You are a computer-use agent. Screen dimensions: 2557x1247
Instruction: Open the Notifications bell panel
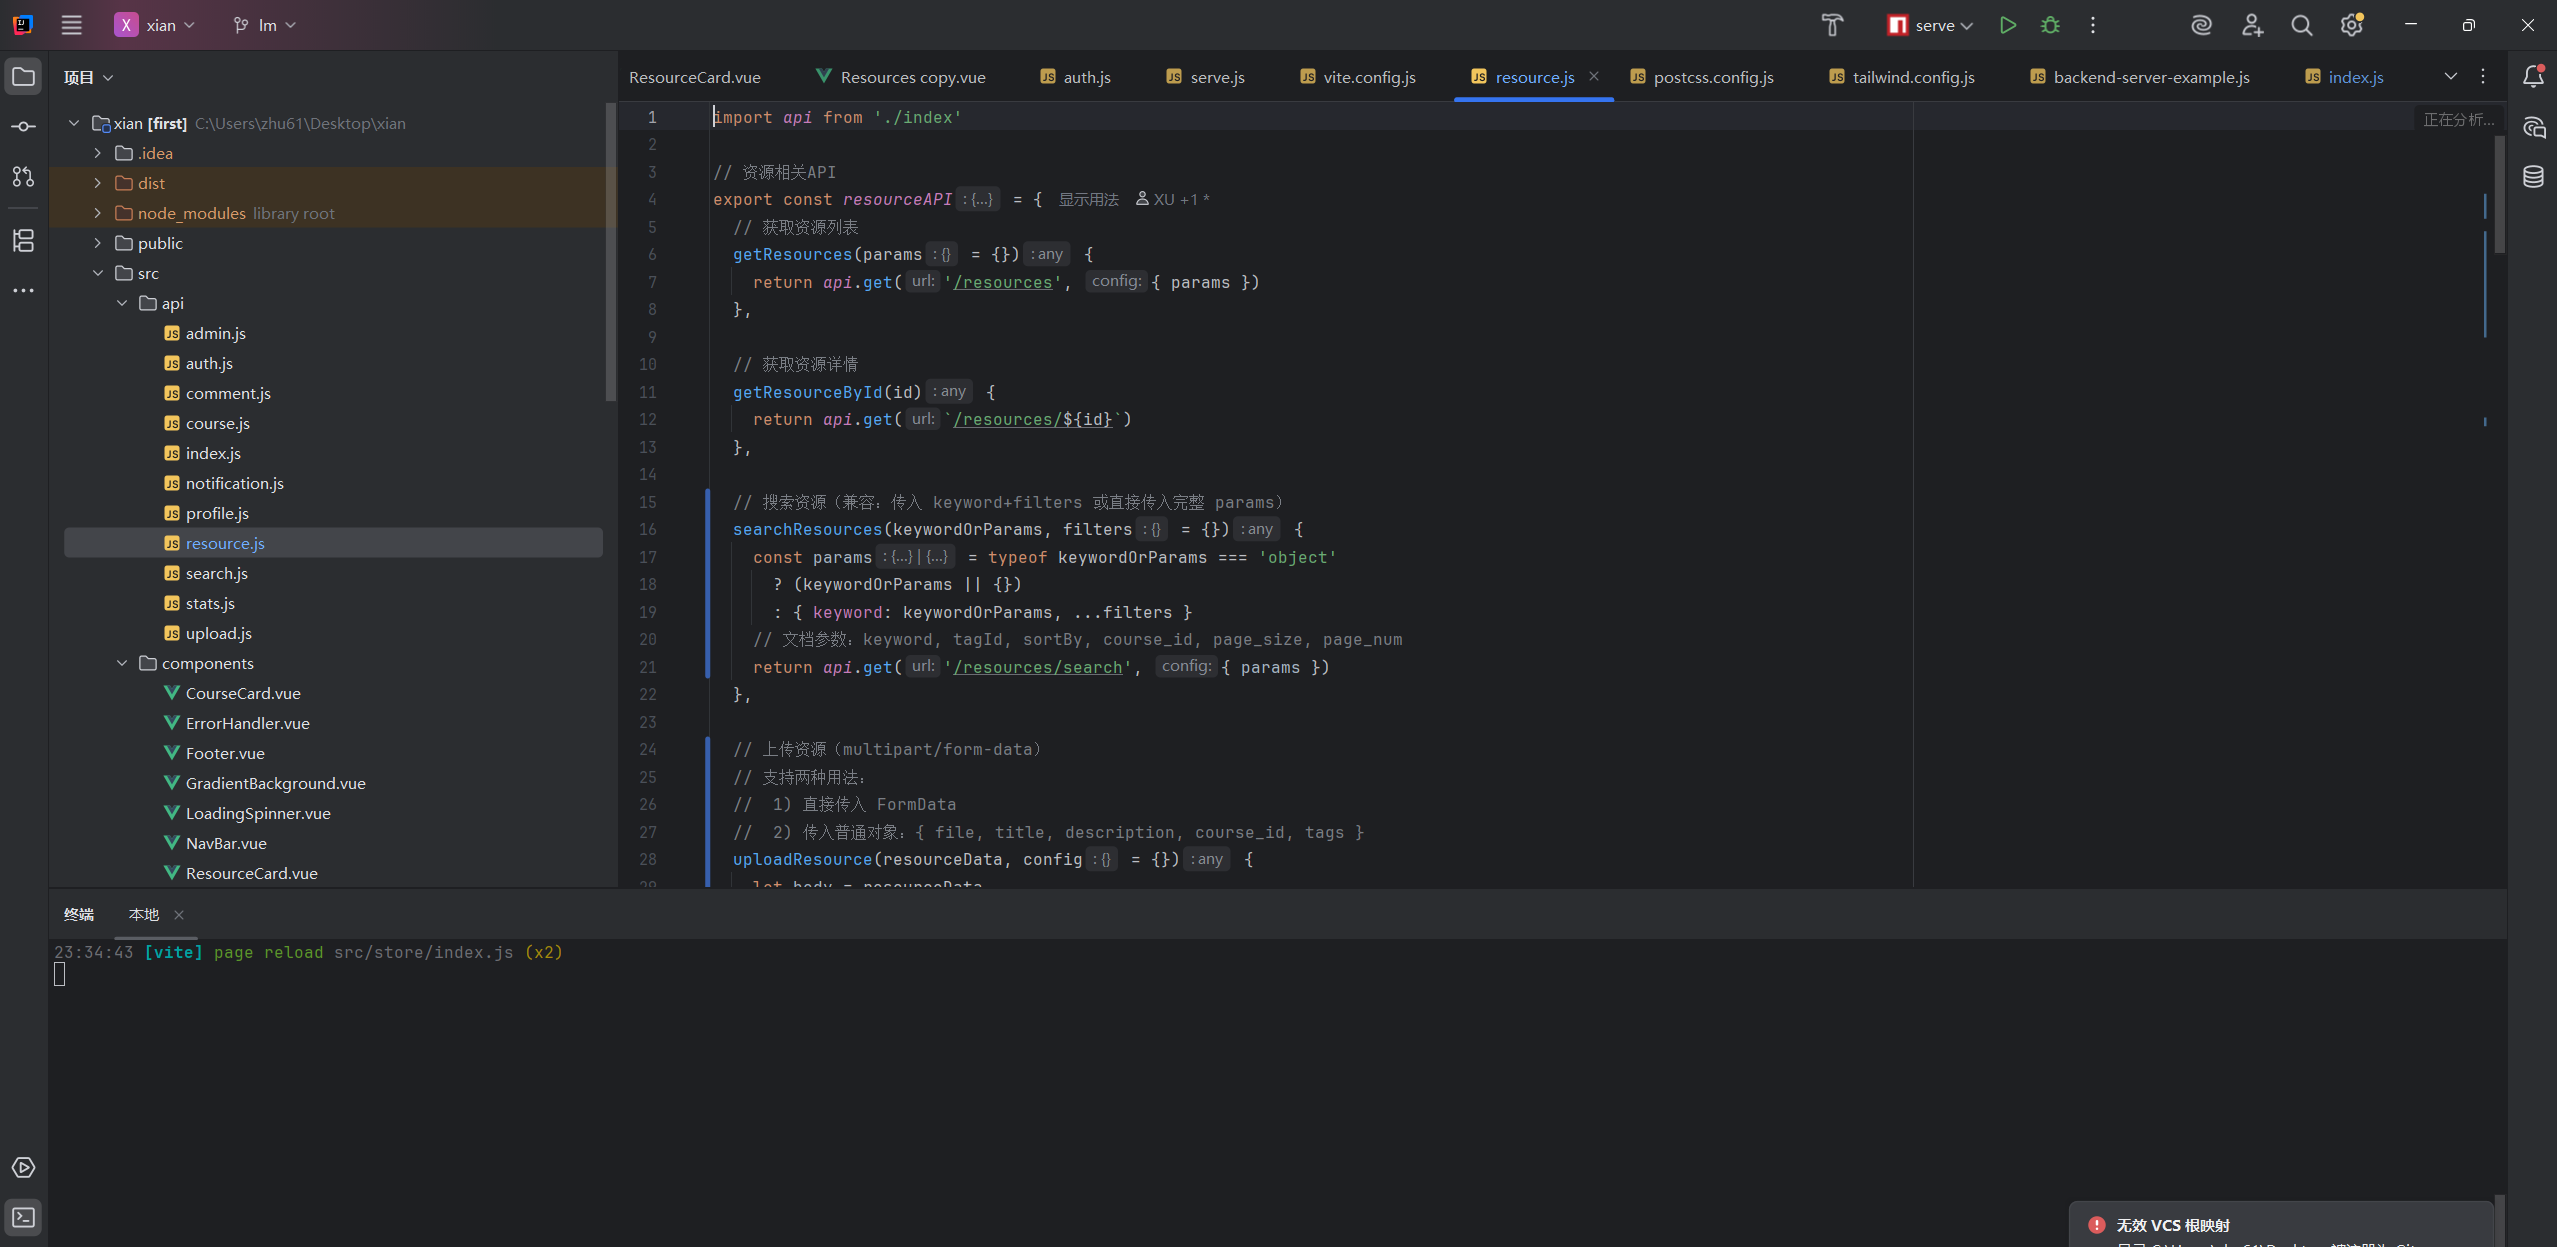click(2533, 76)
